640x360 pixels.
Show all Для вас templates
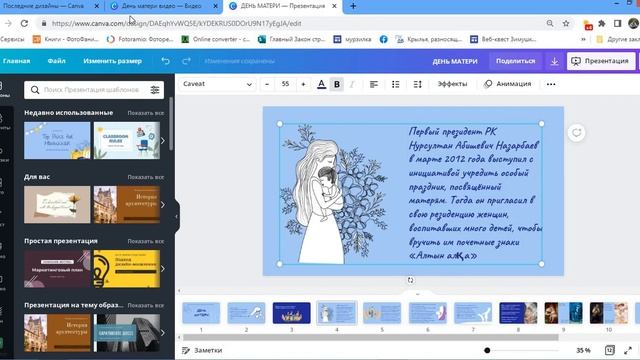tap(145, 177)
